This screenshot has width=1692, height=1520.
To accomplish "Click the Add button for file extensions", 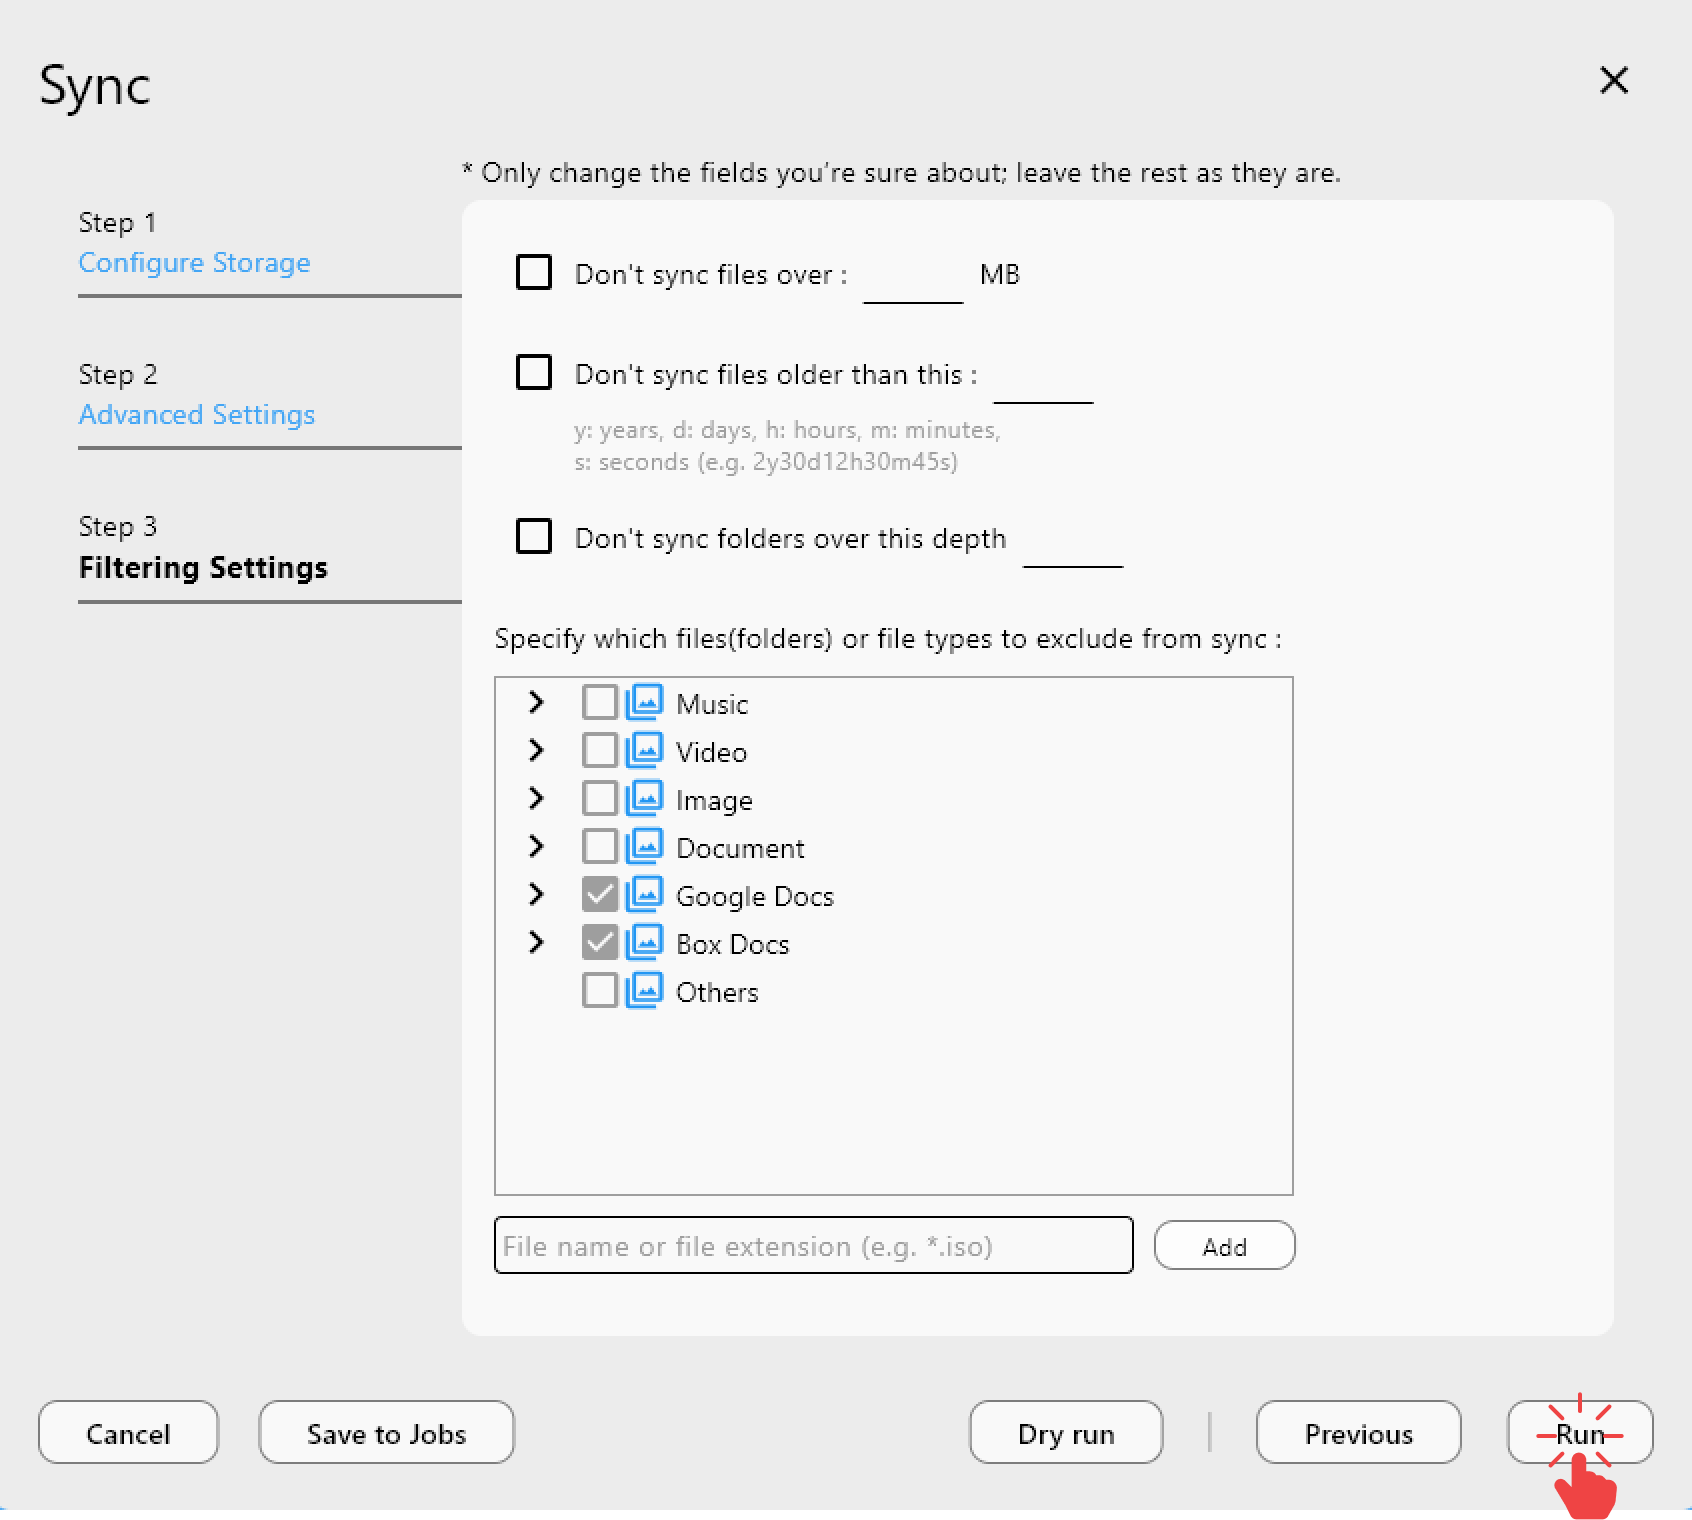I will point(1224,1245).
